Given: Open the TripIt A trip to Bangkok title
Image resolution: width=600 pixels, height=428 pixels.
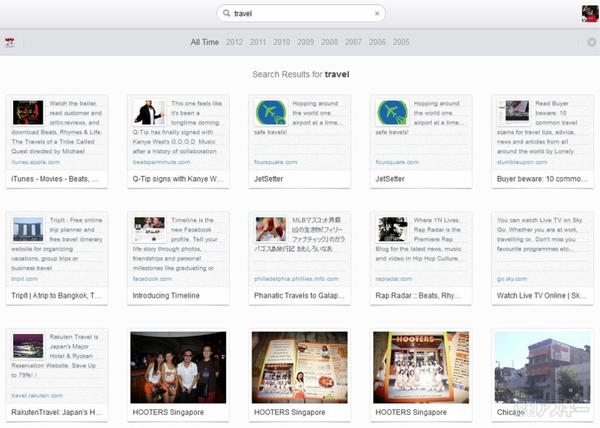Looking at the screenshot, I should pyautogui.click(x=56, y=296).
